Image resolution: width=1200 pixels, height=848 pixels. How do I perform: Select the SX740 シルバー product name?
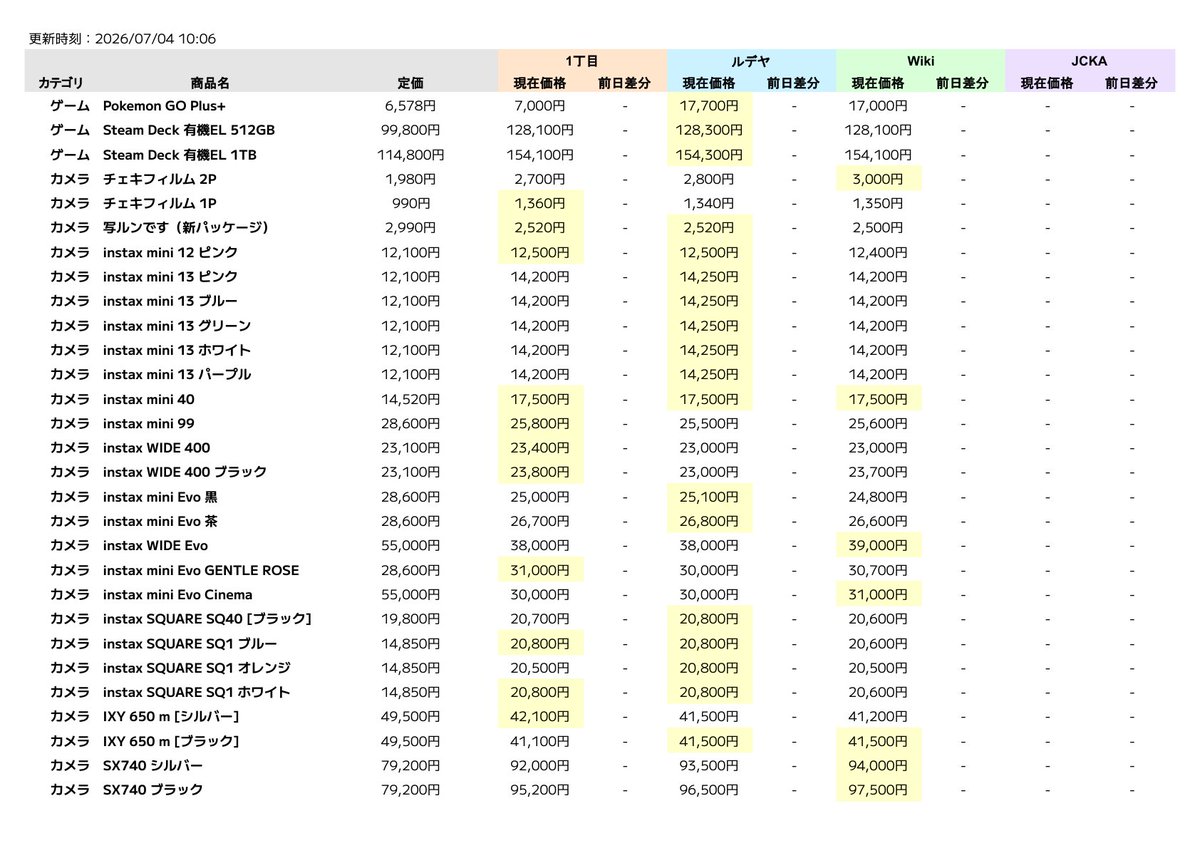pyautogui.click(x=153, y=766)
